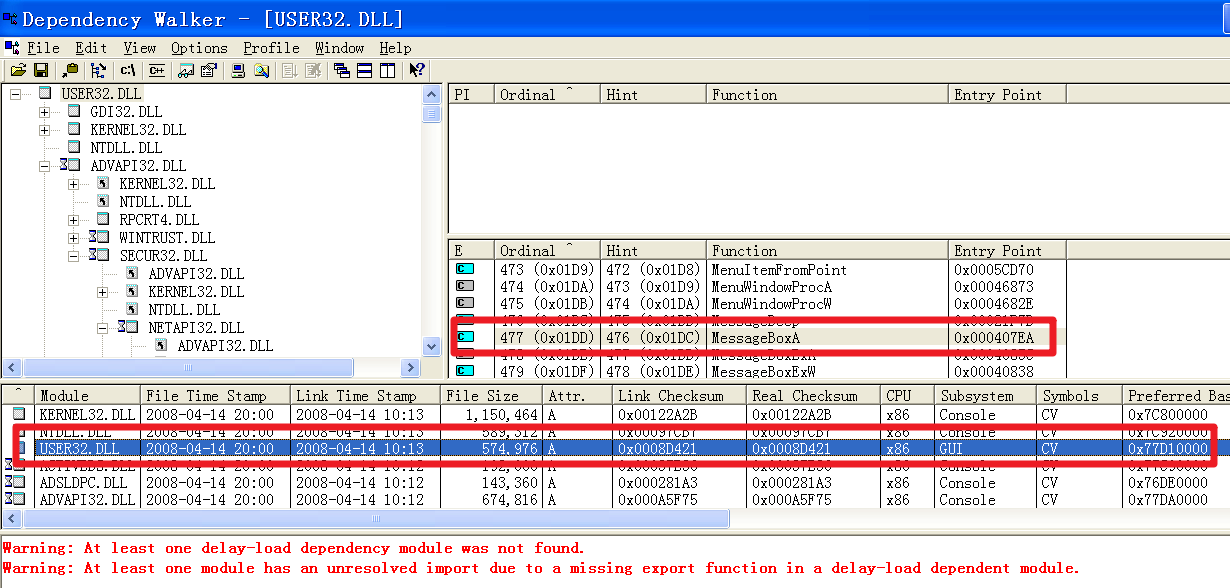Open the Edit menu
The width and height of the screenshot is (1230, 588).
pyautogui.click(x=91, y=47)
